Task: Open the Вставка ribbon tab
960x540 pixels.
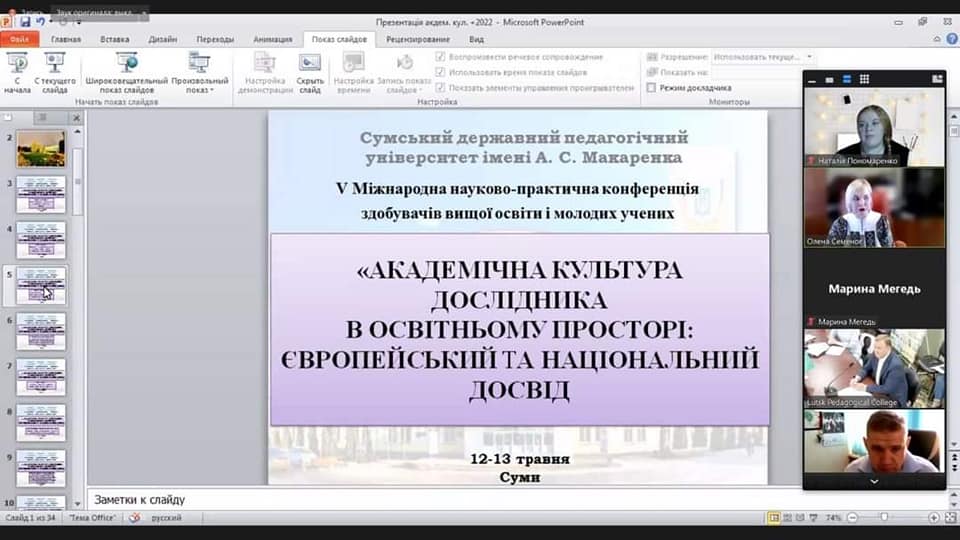Action: pyautogui.click(x=115, y=39)
